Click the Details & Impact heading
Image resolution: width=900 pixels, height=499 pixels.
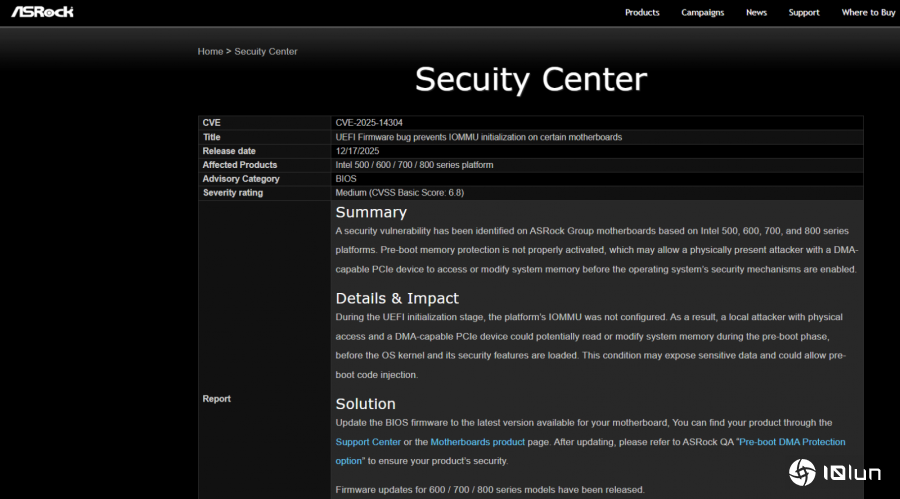397,298
